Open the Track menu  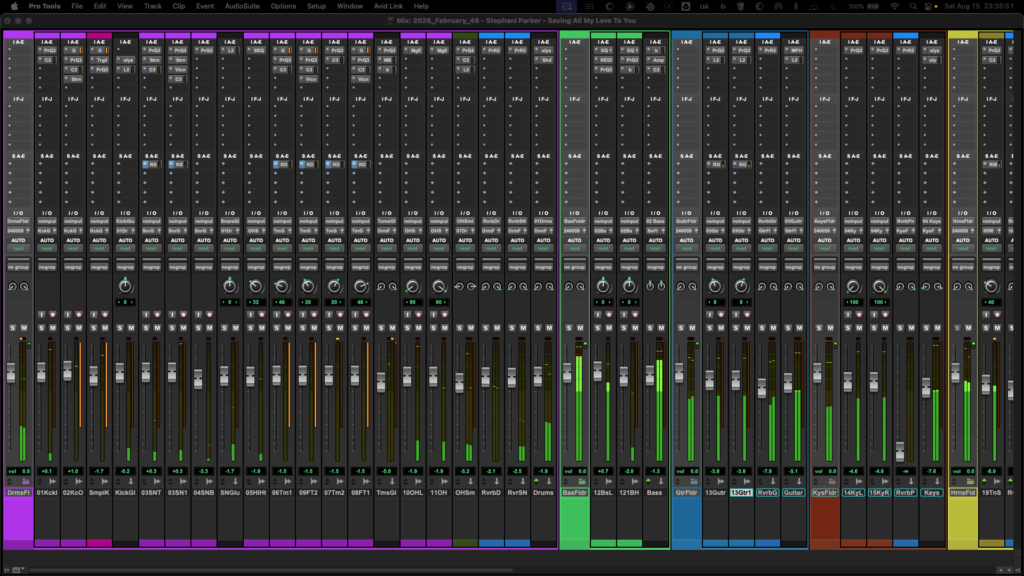tap(152, 6)
